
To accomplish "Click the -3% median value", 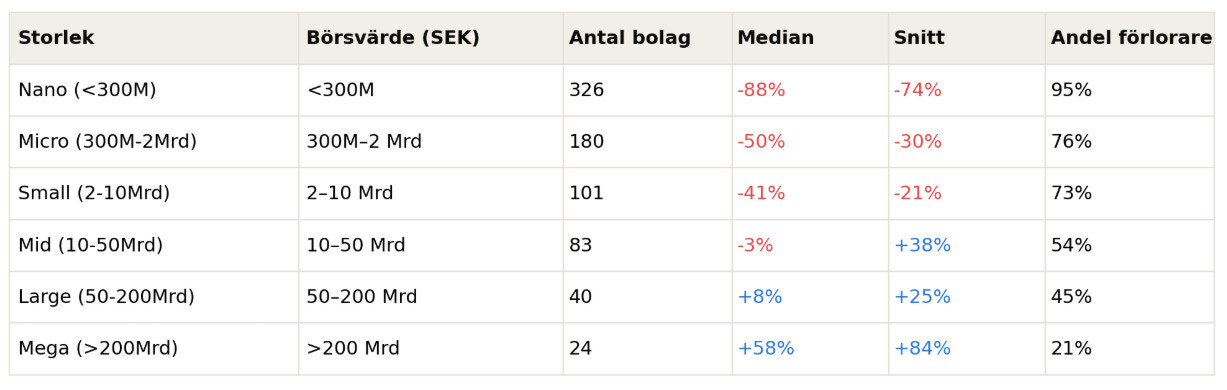I will click(755, 245).
